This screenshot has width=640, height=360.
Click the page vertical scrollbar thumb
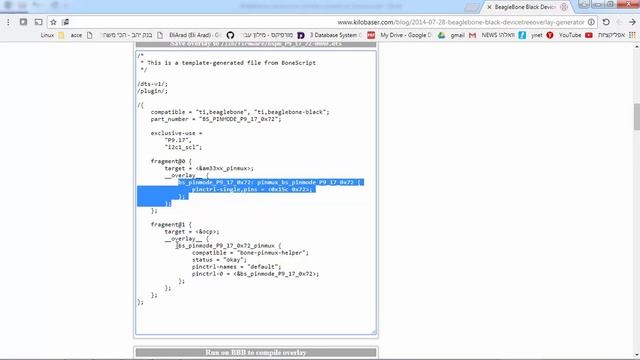click(637, 117)
